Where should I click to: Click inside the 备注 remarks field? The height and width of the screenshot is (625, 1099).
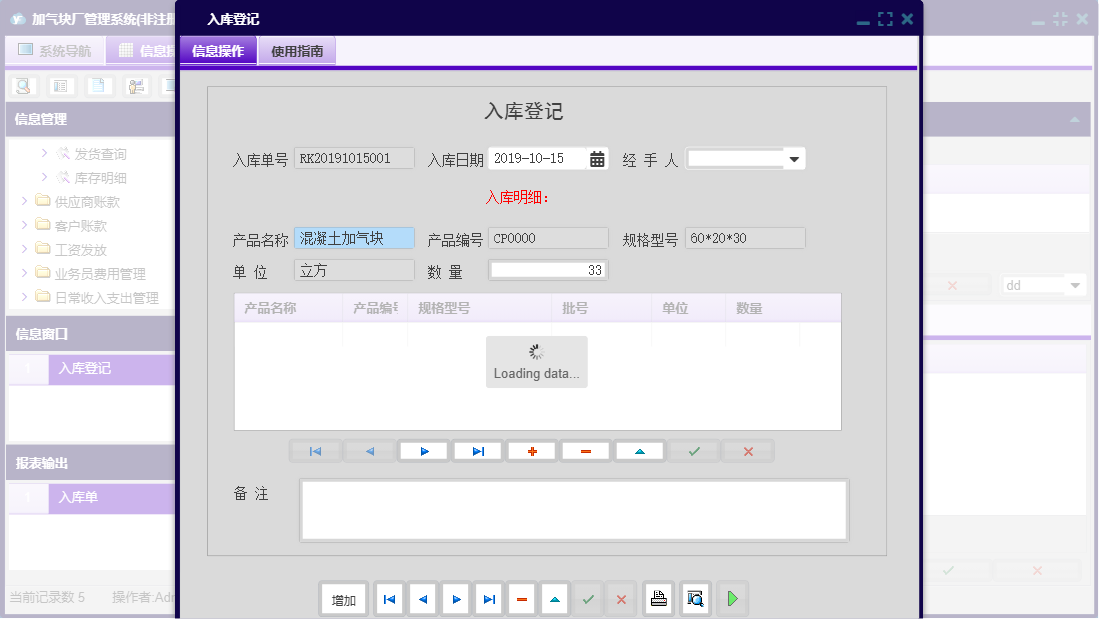(573, 510)
